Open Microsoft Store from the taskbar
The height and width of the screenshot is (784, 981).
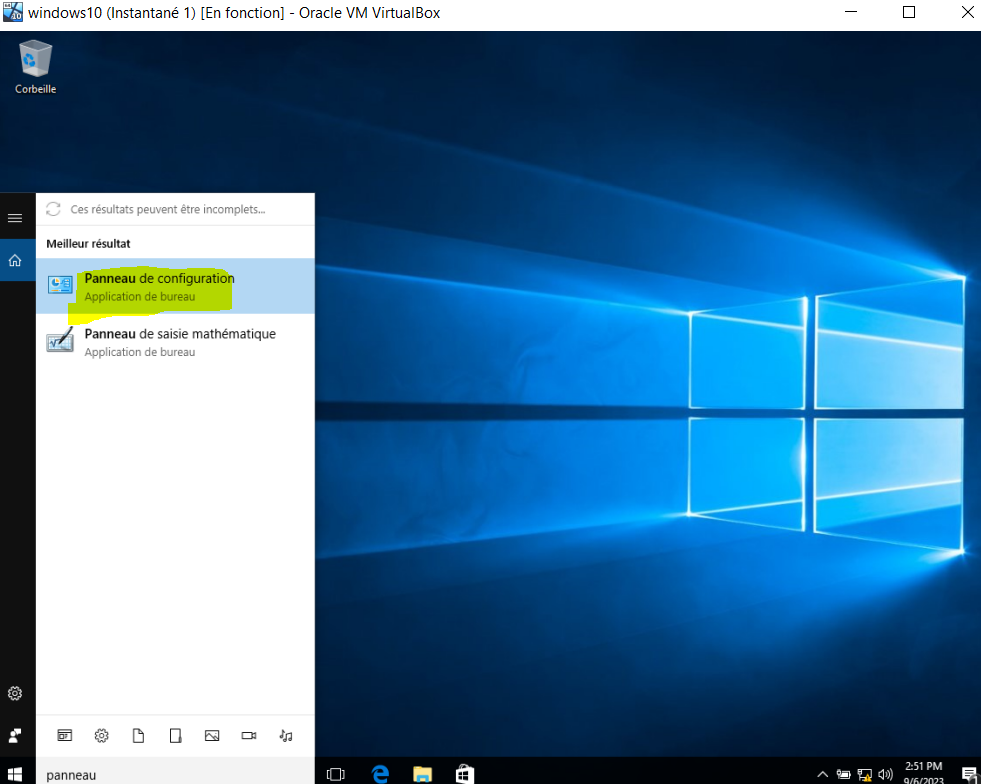(464, 772)
